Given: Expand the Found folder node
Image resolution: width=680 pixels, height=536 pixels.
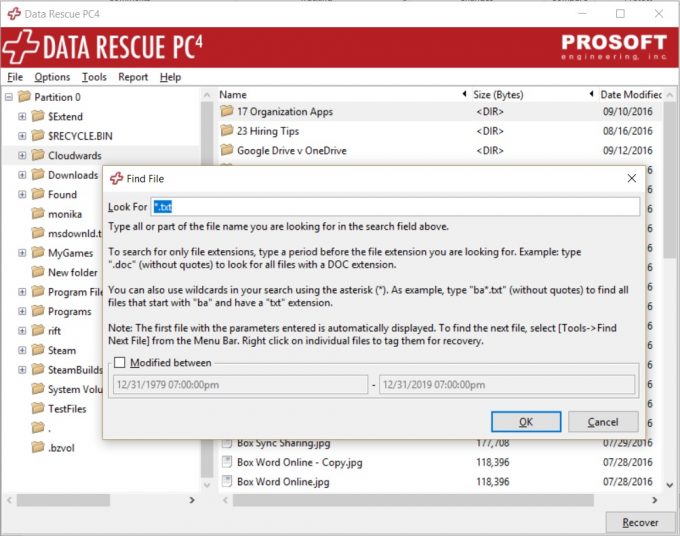Looking at the screenshot, I should click(22, 194).
